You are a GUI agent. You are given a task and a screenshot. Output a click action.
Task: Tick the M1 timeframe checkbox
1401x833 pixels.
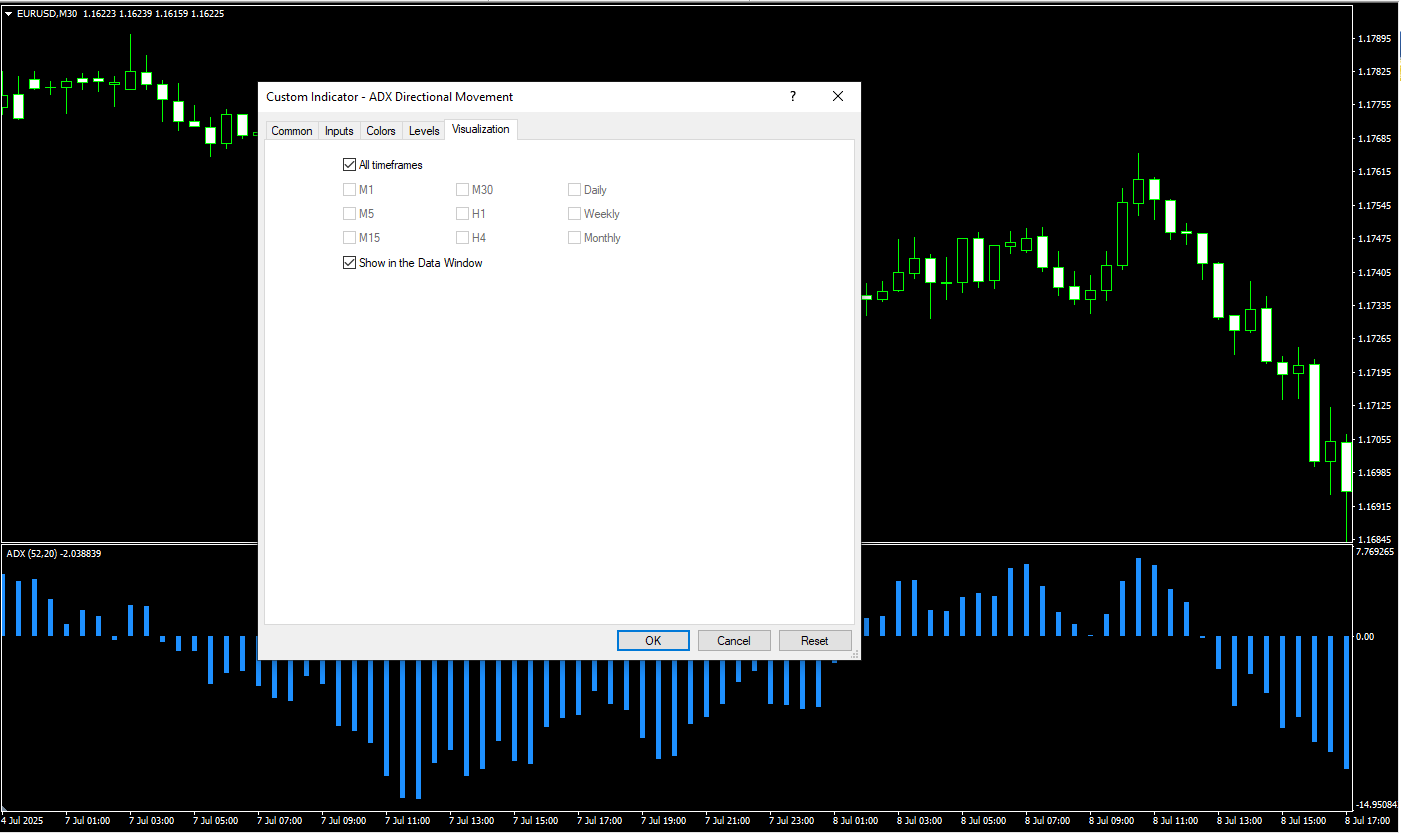point(349,189)
